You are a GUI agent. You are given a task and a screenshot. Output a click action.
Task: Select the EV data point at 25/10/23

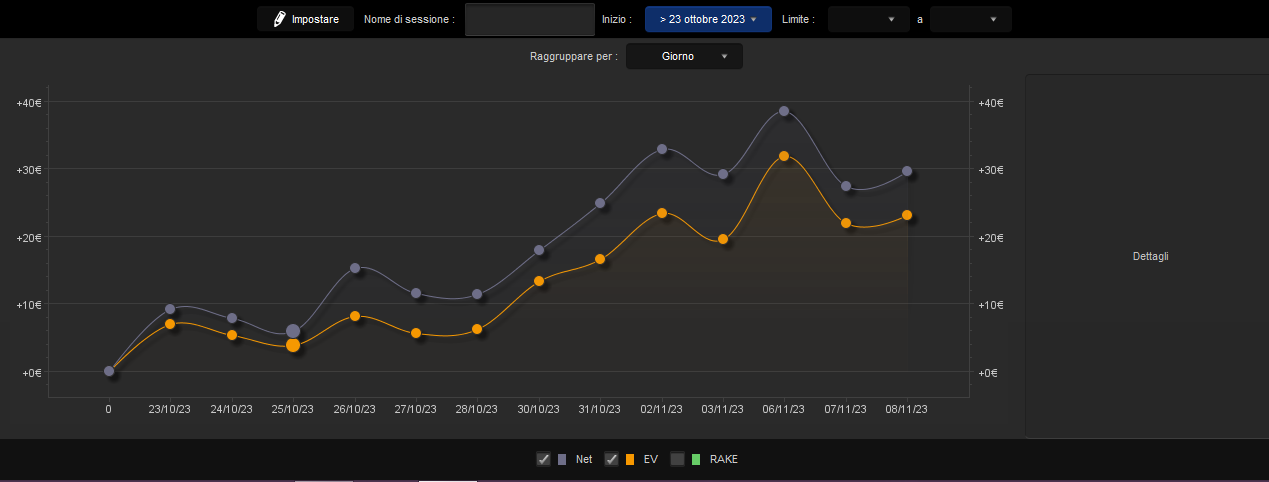293,345
